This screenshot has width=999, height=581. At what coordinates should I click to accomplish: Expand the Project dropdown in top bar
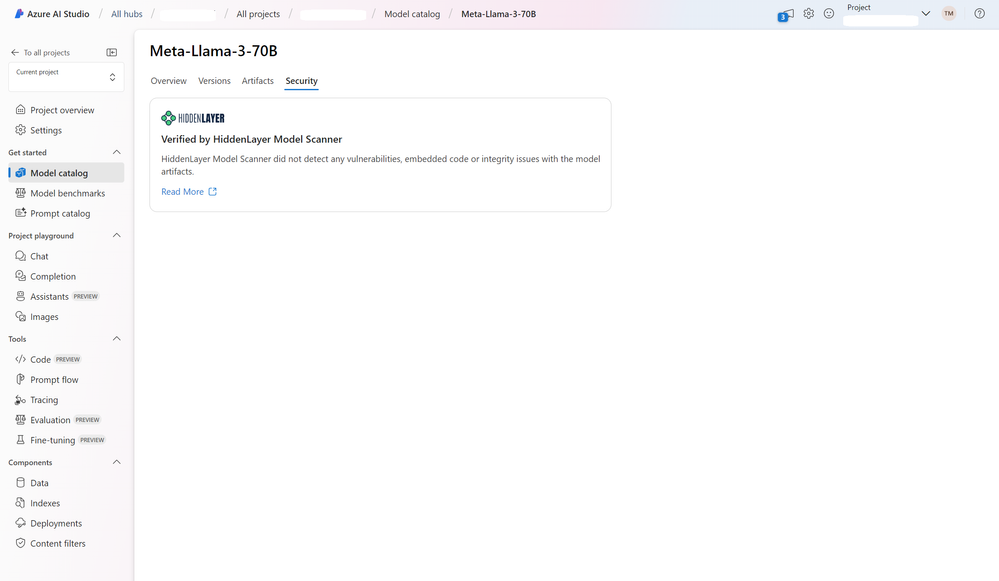926,13
